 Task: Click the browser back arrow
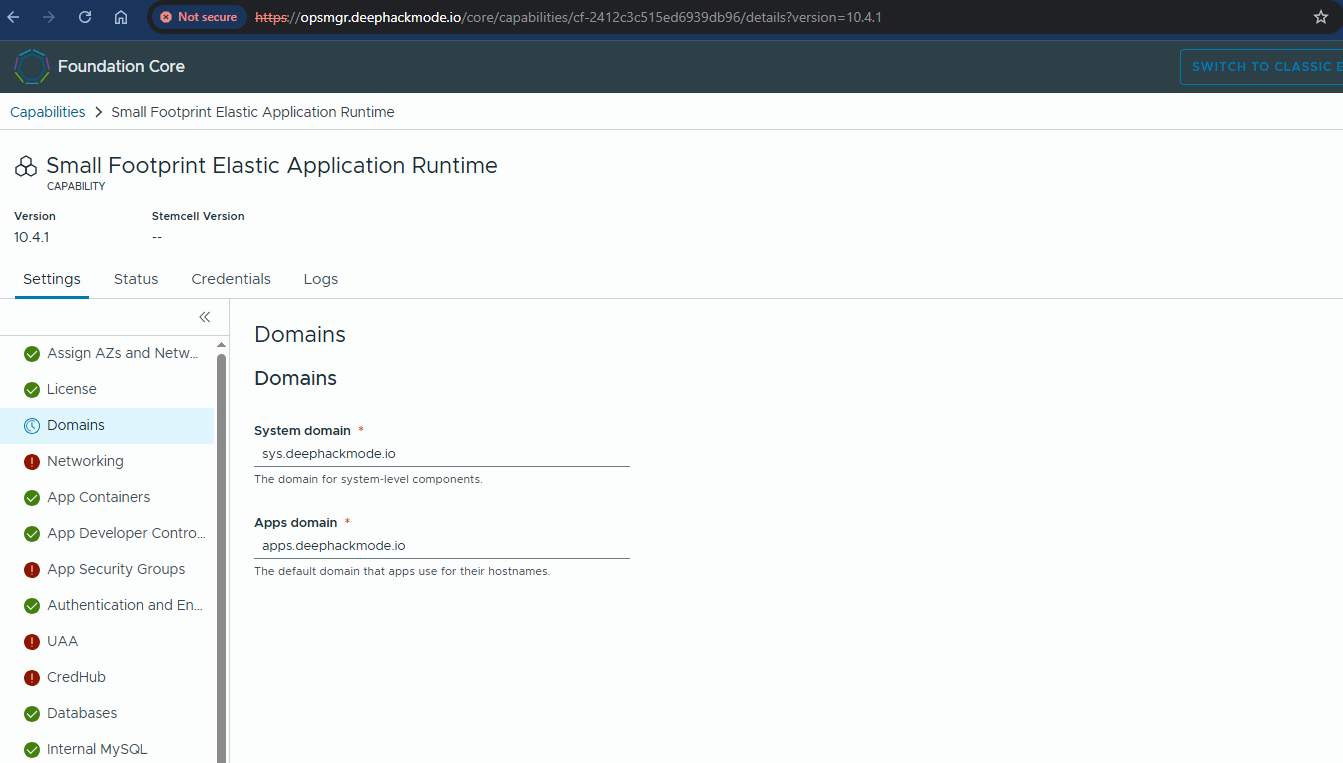coord(14,17)
